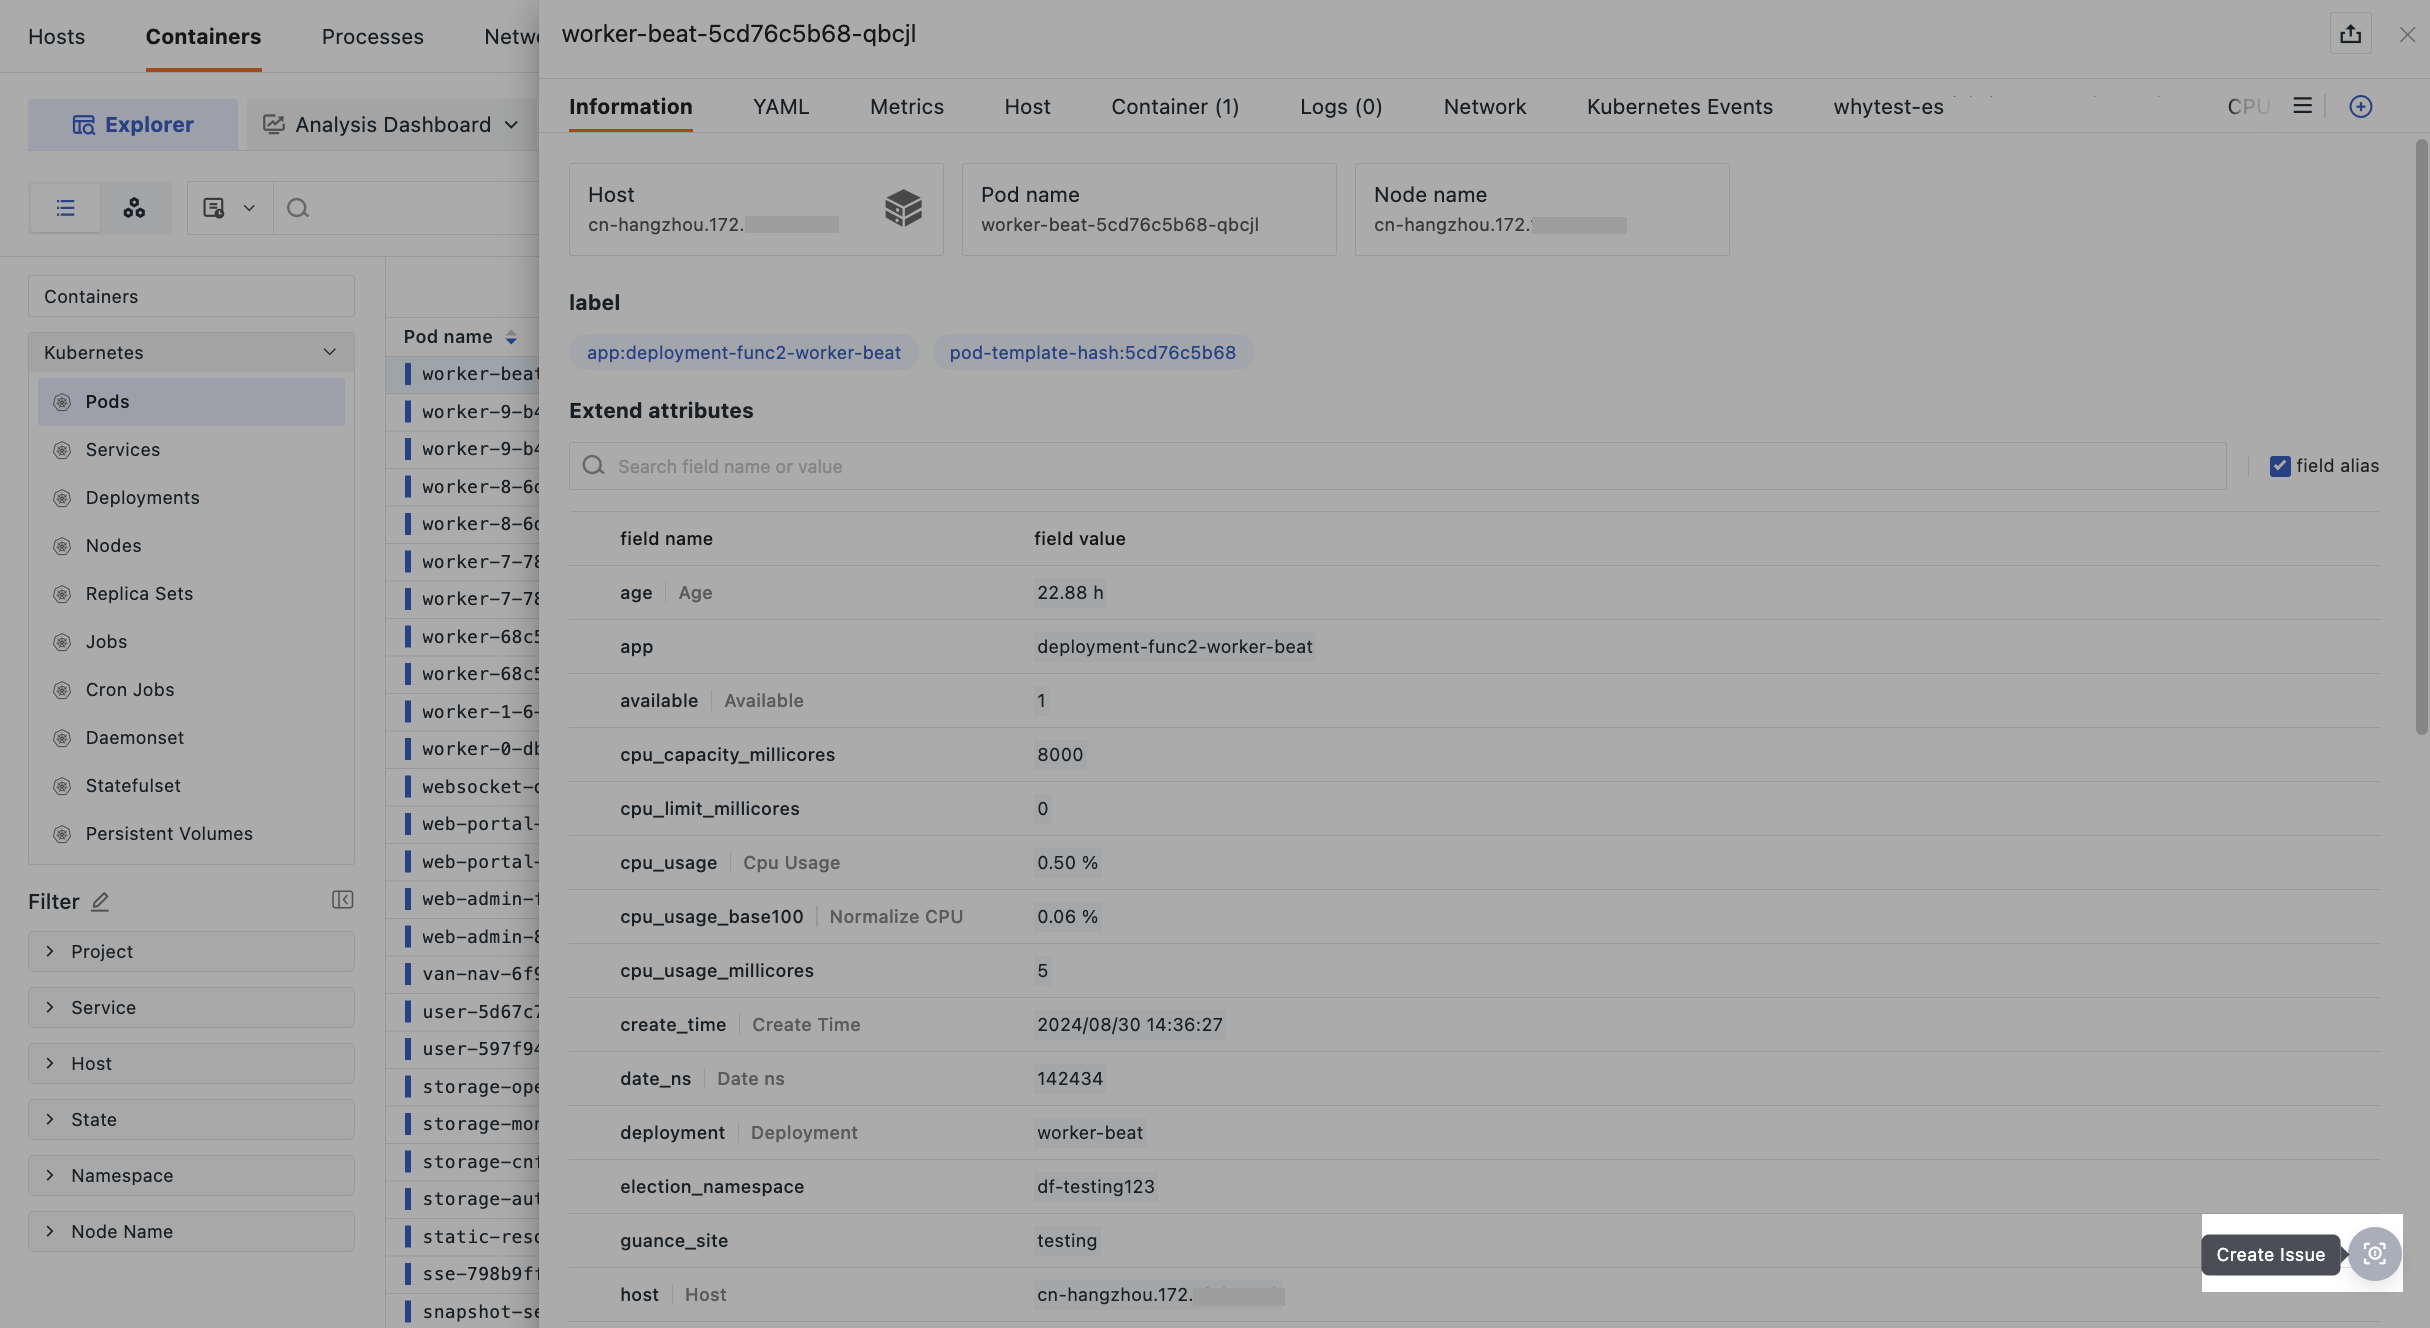Click the Create Issue screenshot icon
2430x1328 pixels.
pyautogui.click(x=2374, y=1254)
